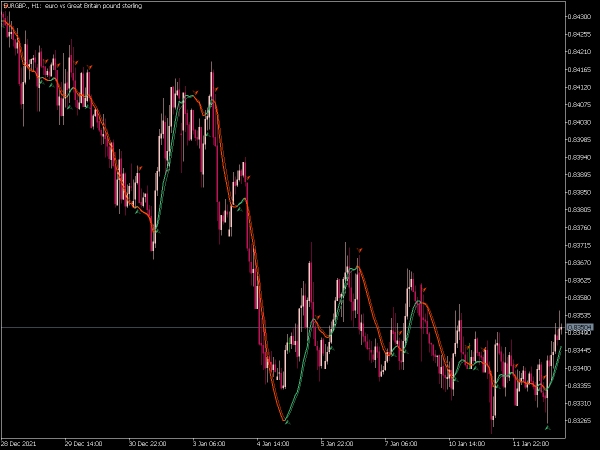Choose the 0.83535 price label
Viewport: 600px width, 450px height.
[x=579, y=316]
